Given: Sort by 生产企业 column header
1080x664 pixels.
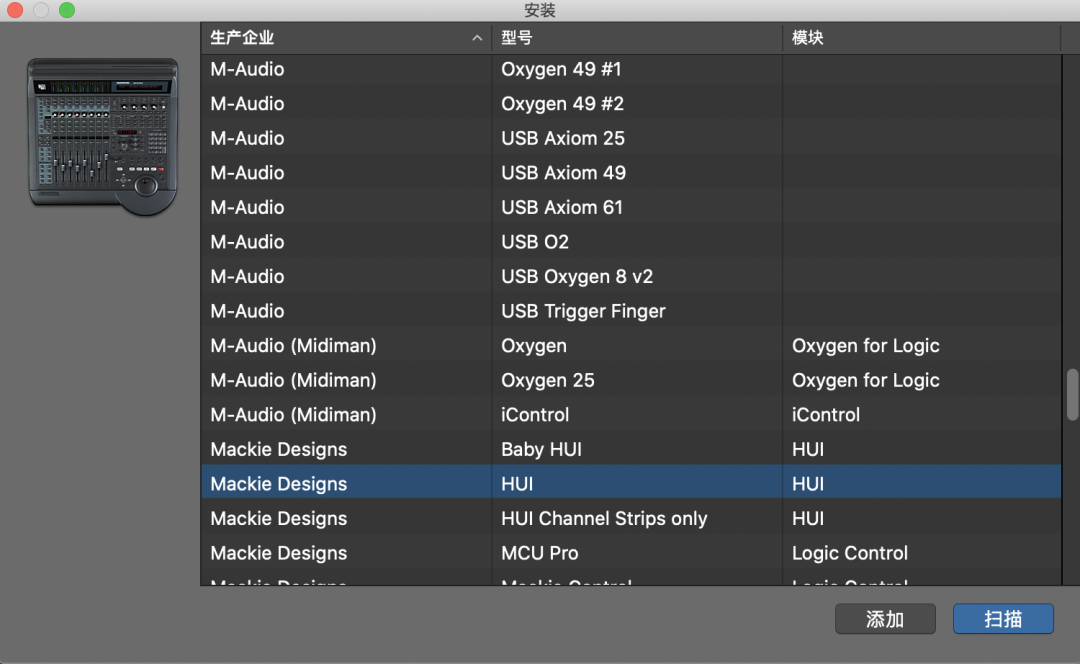Looking at the screenshot, I should [346, 38].
